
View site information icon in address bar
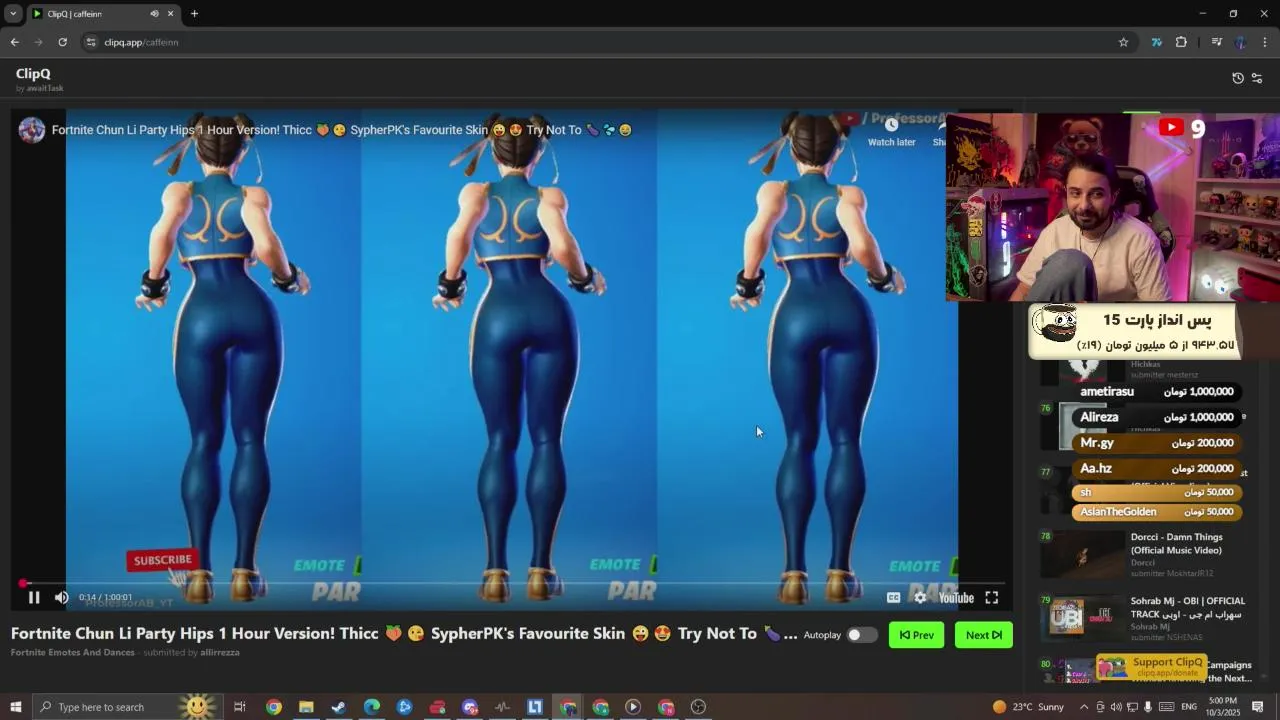91,42
